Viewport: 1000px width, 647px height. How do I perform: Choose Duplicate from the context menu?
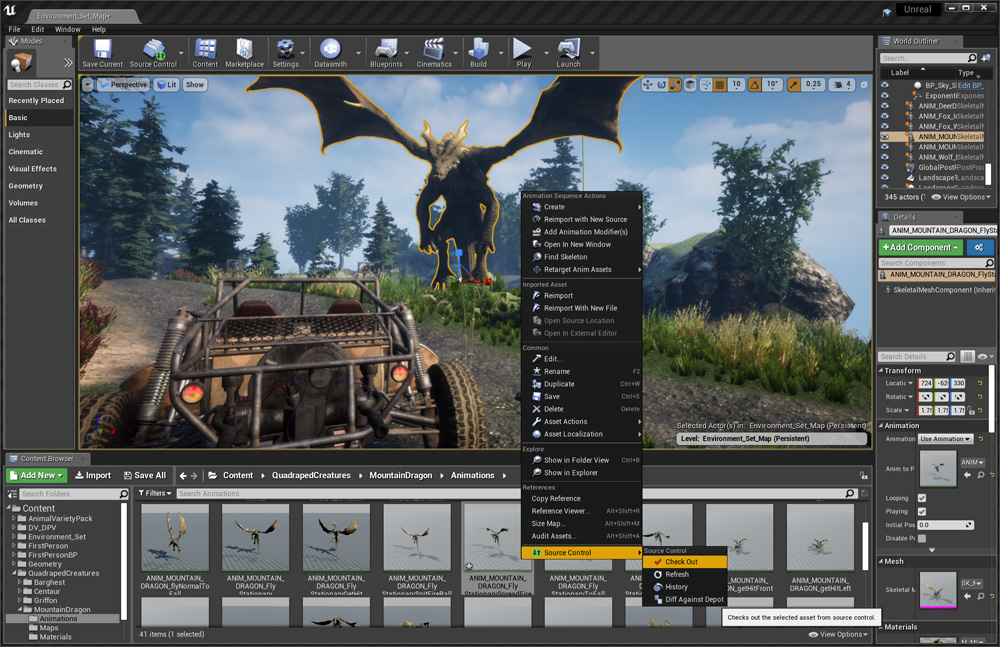pos(581,384)
